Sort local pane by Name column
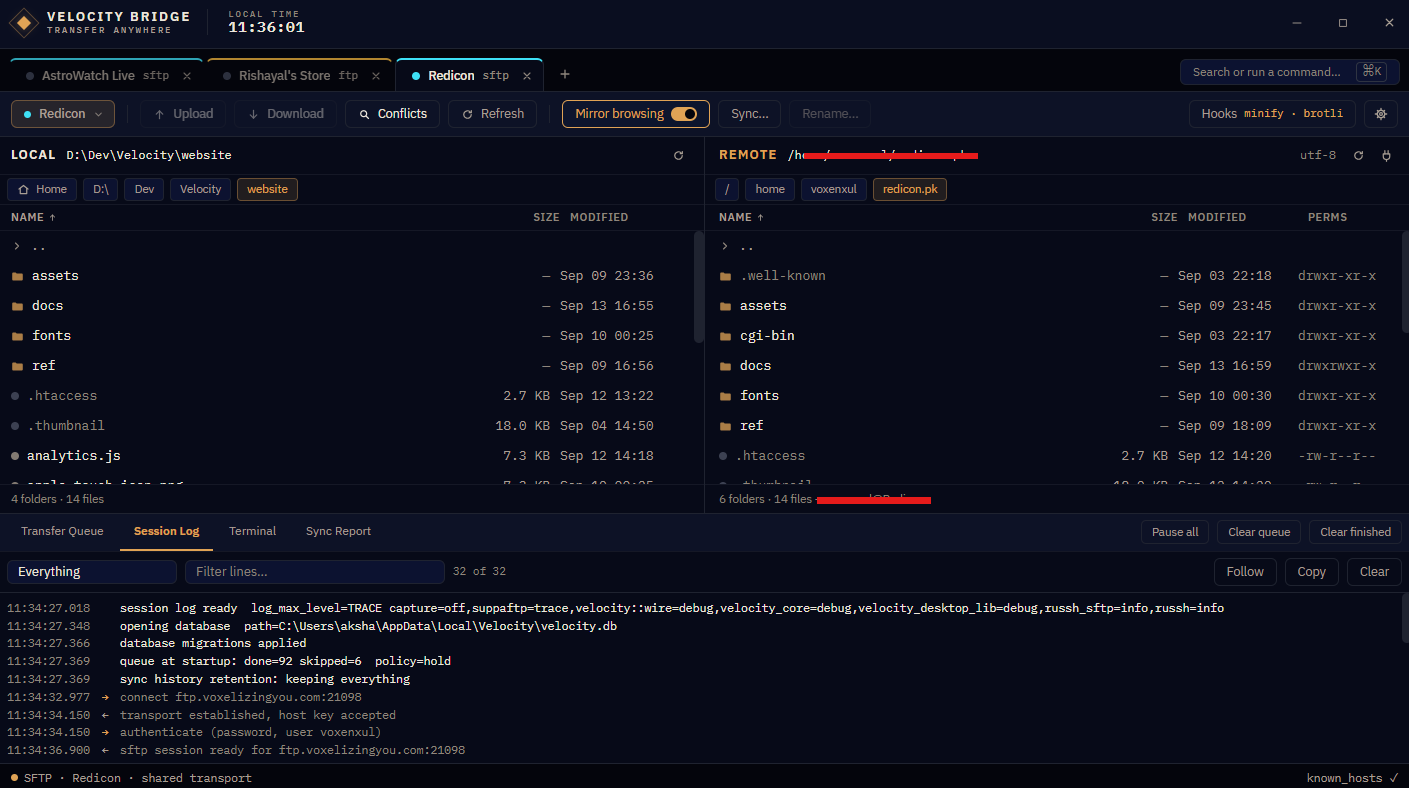 (x=33, y=217)
